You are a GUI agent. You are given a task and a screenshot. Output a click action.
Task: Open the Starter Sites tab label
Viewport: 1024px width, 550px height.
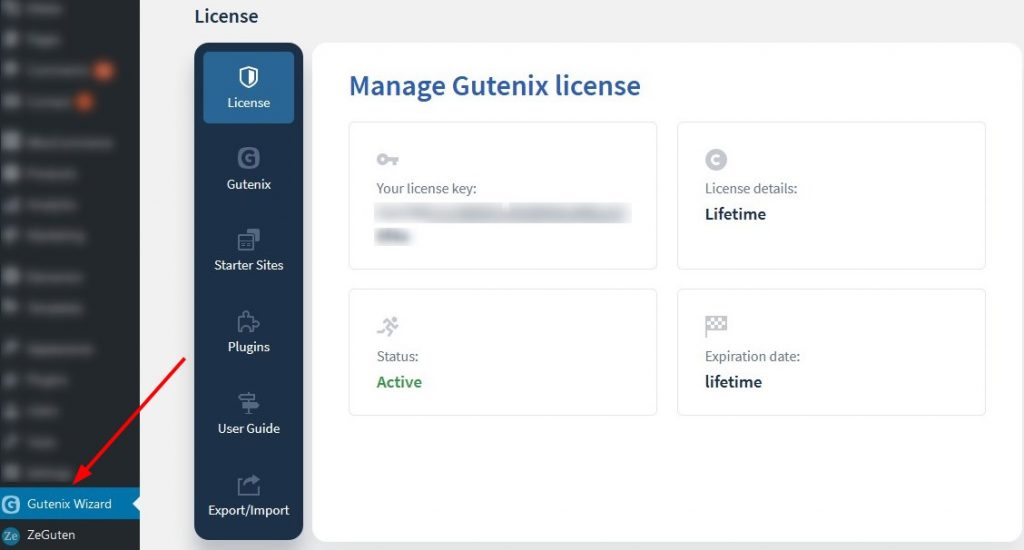click(248, 265)
